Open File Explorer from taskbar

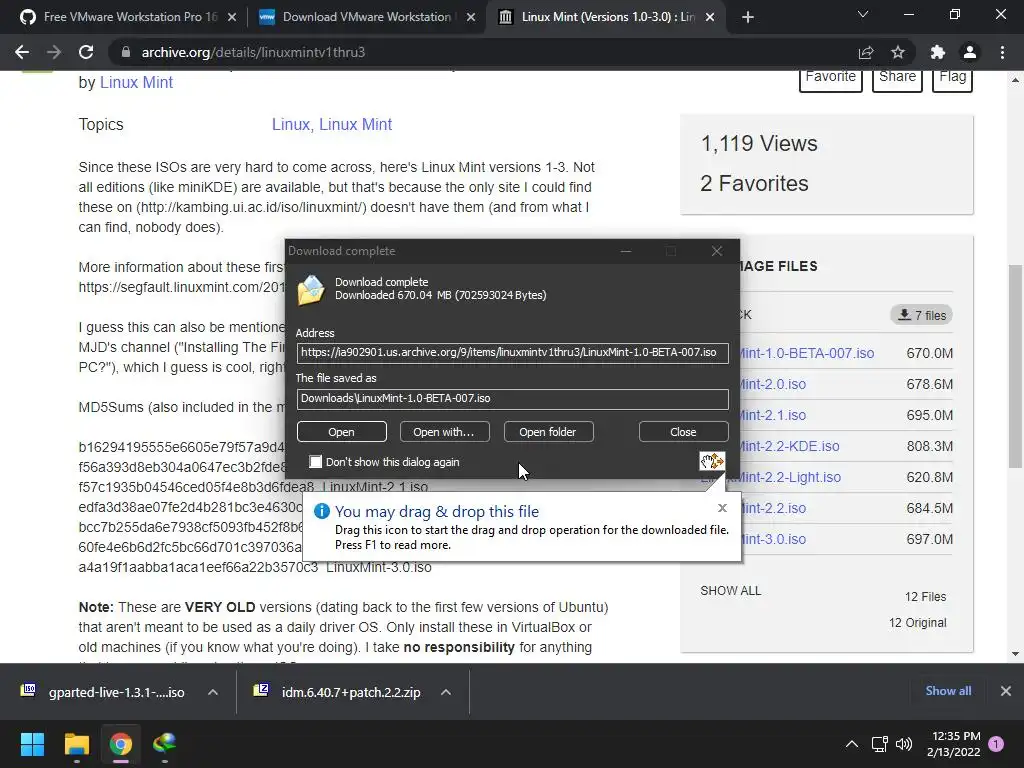click(76, 744)
